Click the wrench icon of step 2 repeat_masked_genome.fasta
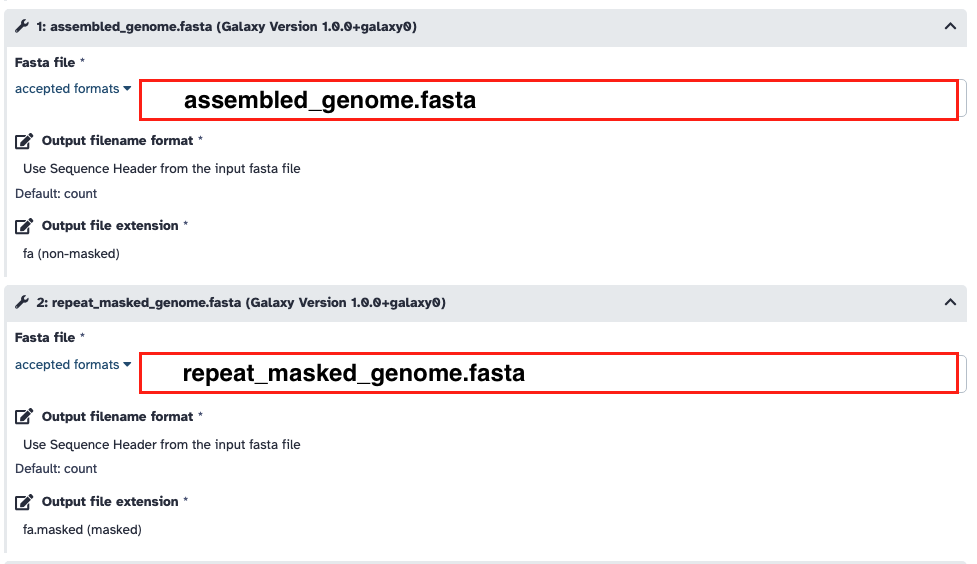Screen dimensions: 977x564 coord(22,302)
